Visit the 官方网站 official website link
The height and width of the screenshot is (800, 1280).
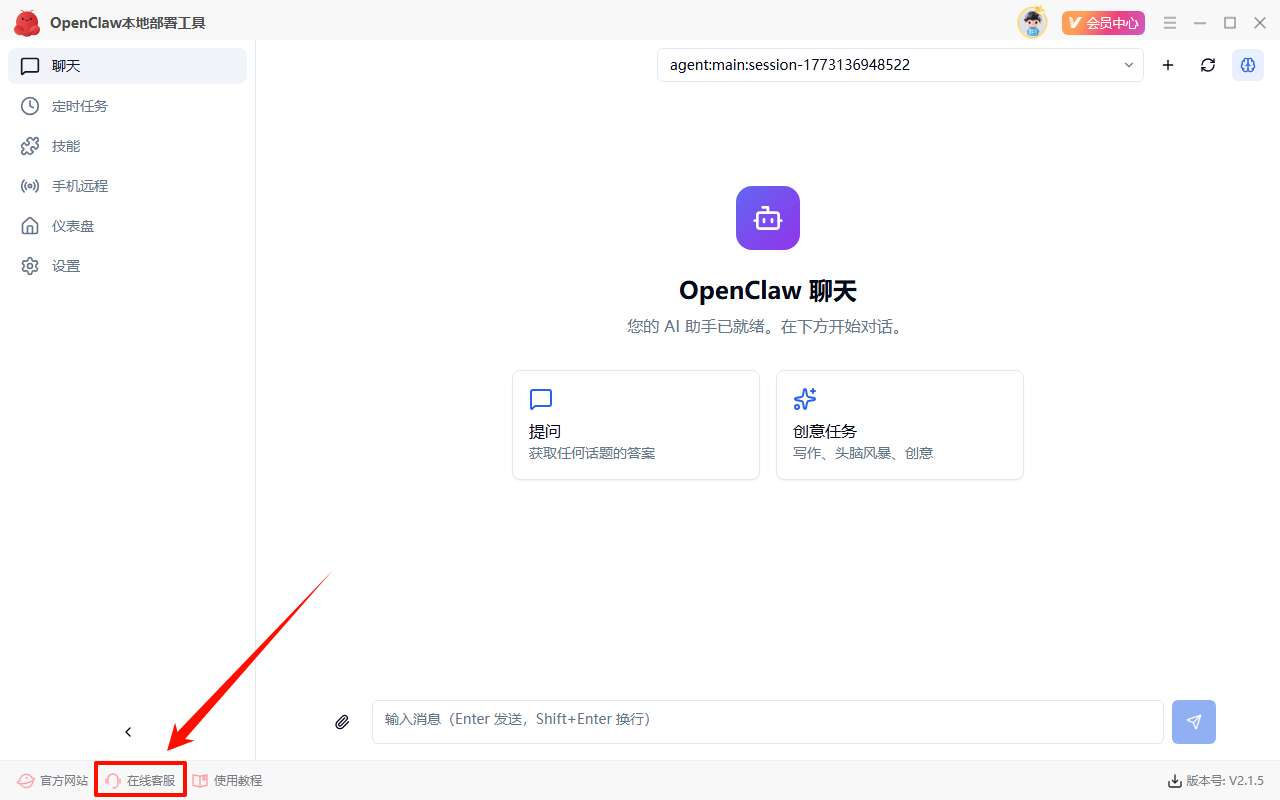(51, 780)
